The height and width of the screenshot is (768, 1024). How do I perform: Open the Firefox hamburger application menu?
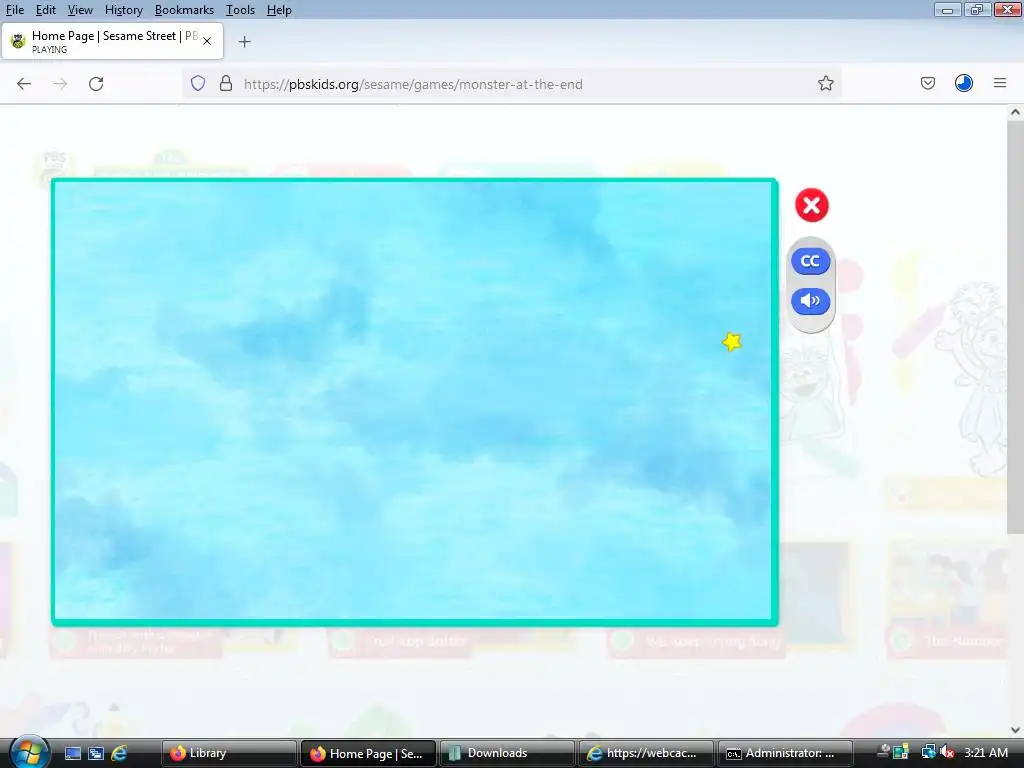click(1000, 84)
